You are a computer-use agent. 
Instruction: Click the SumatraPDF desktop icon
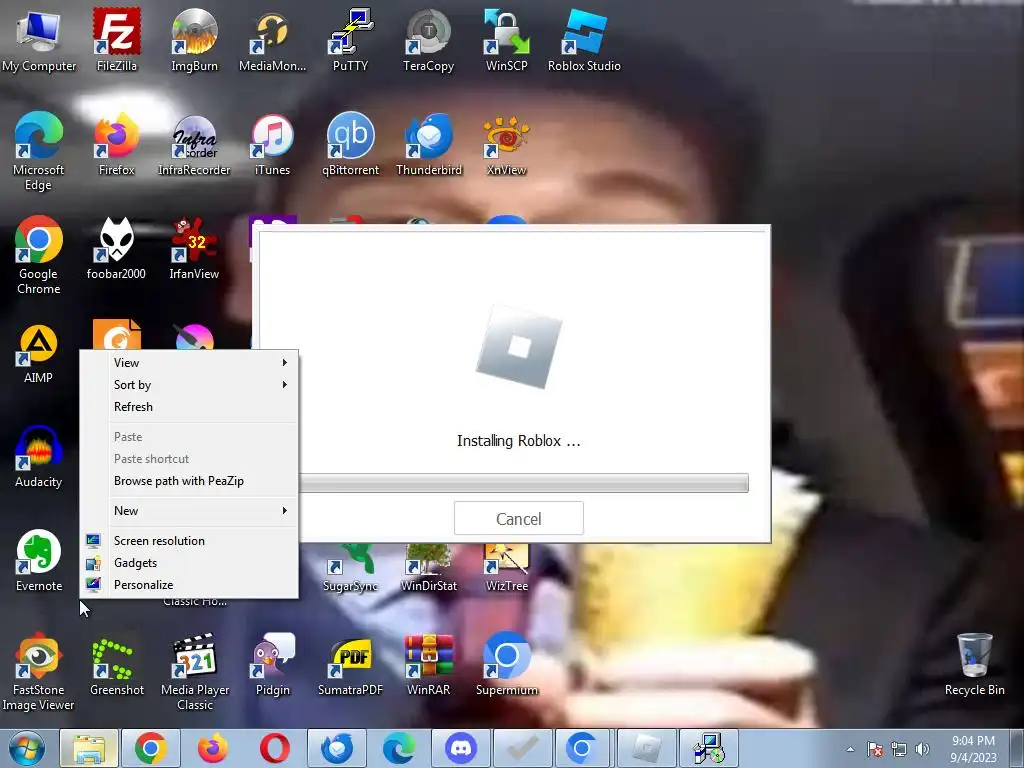click(350, 665)
